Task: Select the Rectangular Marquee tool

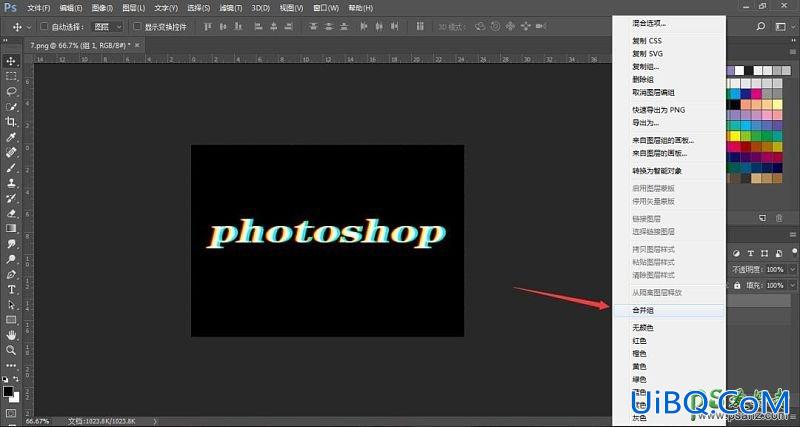Action: pyautogui.click(x=11, y=77)
